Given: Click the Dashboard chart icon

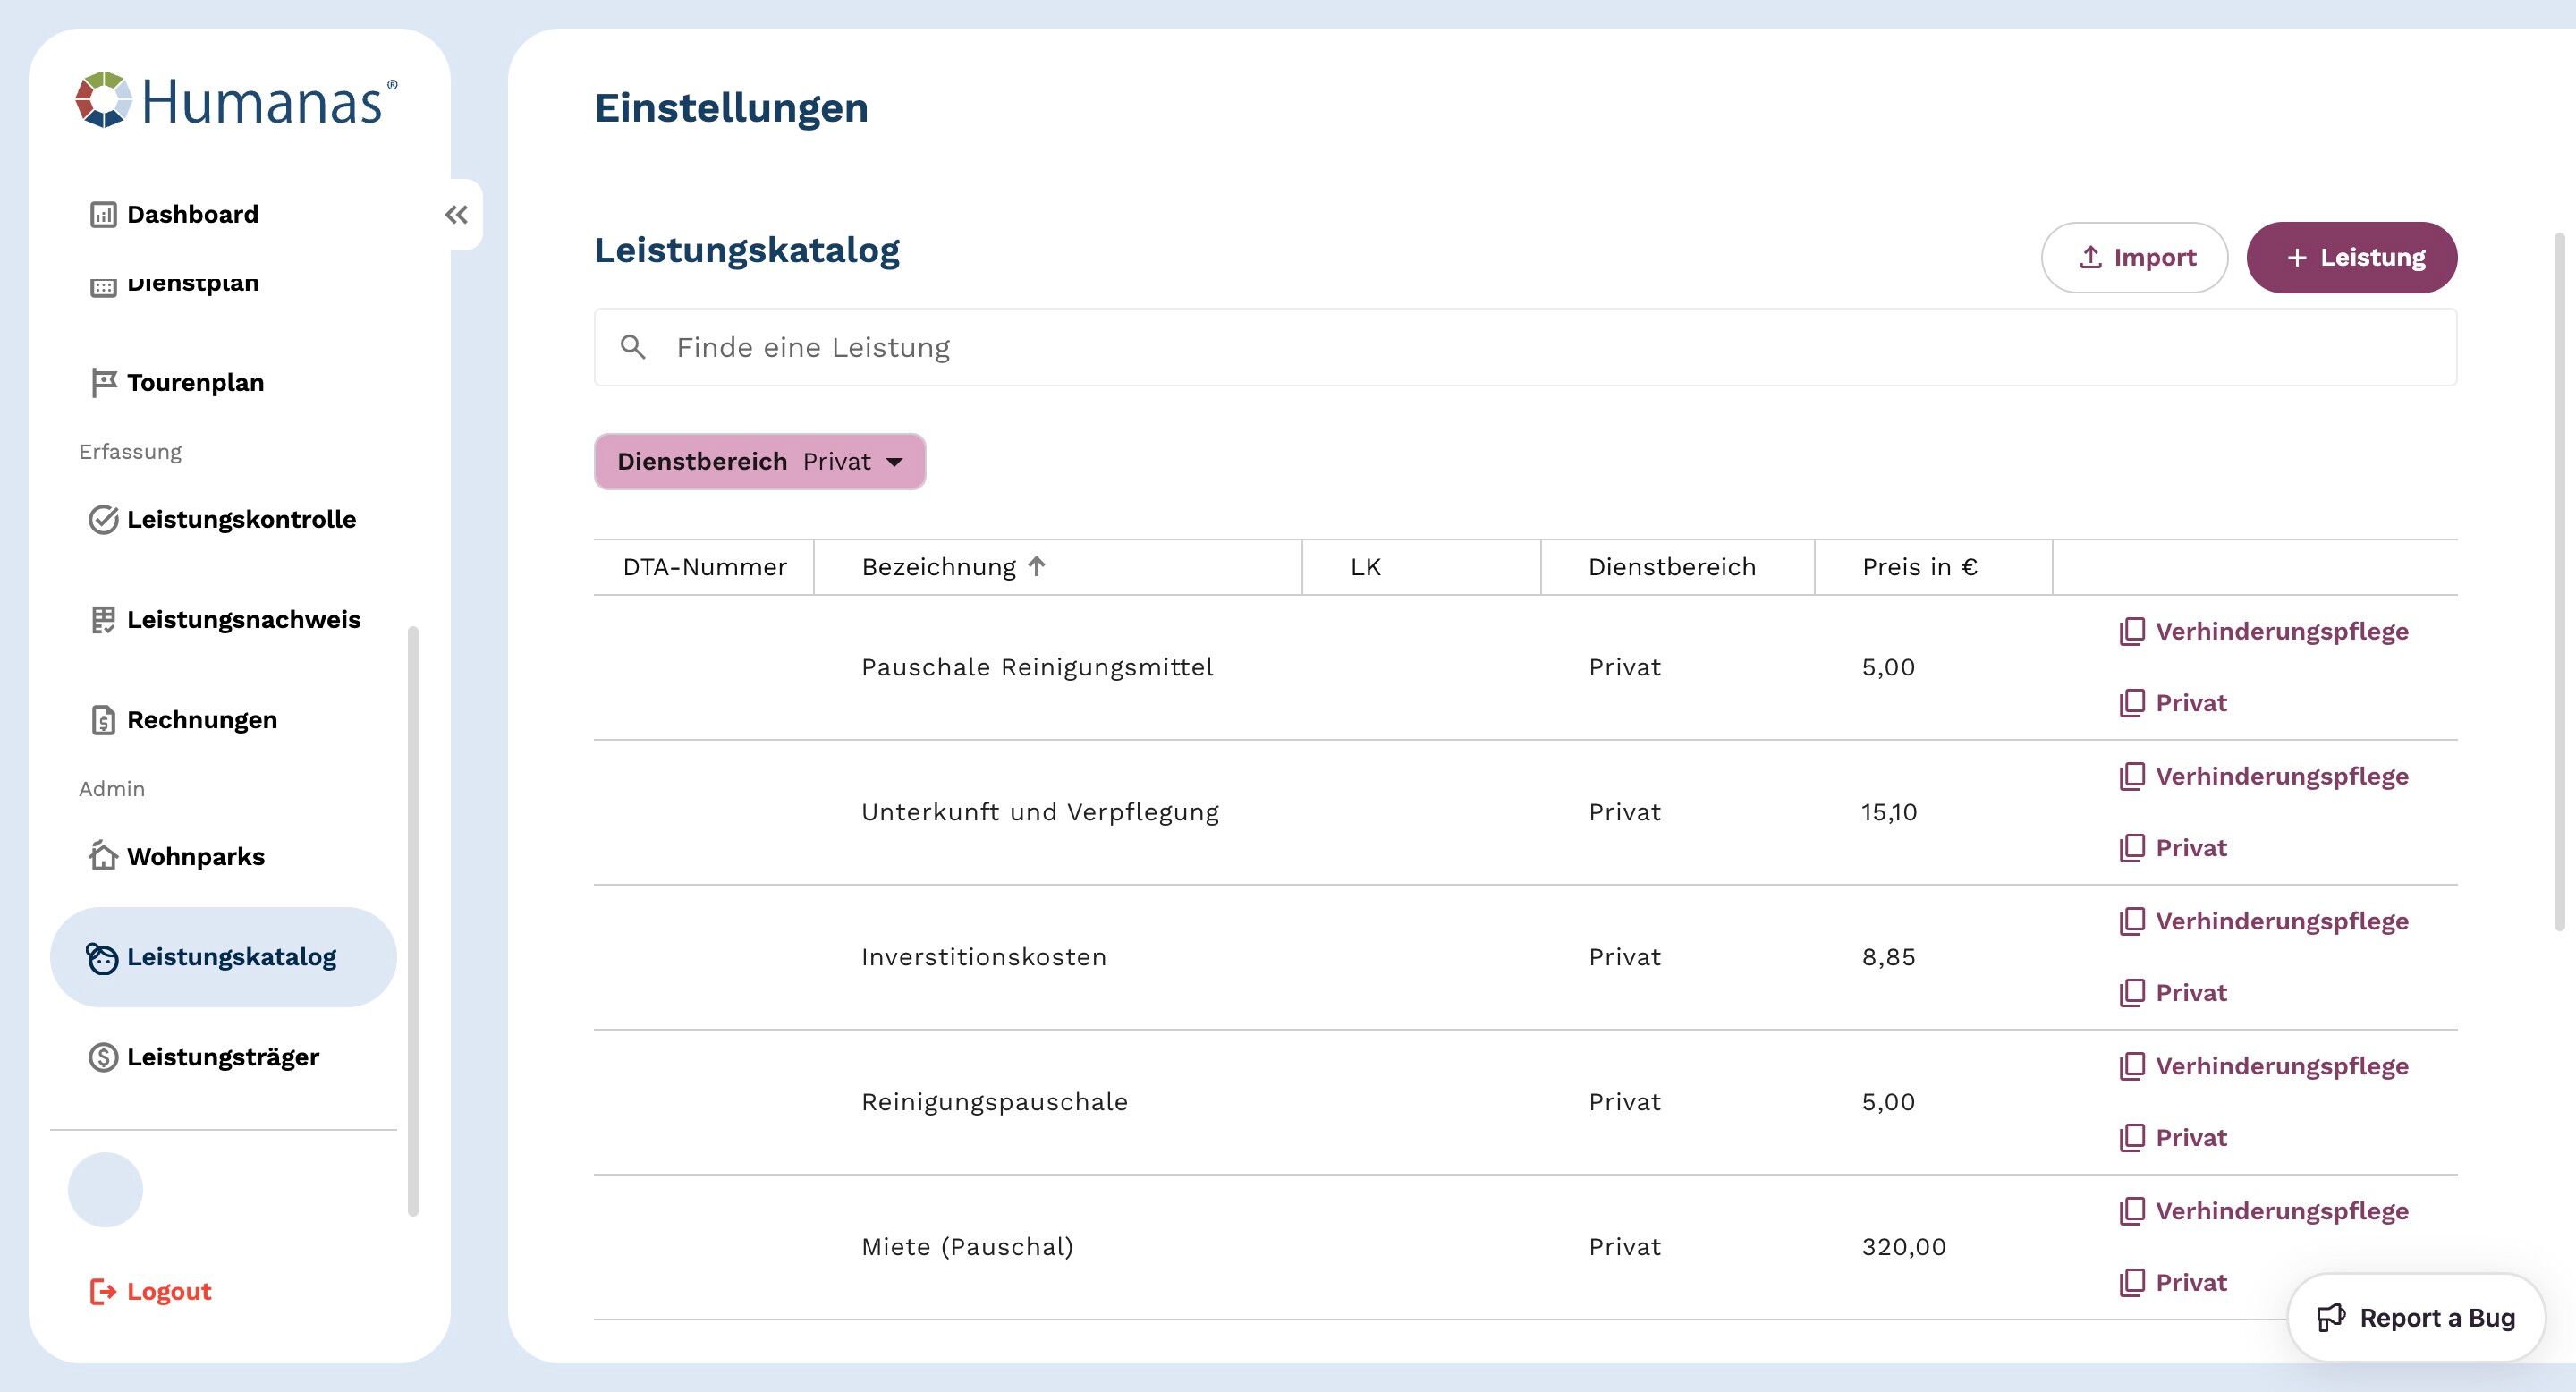Looking at the screenshot, I should 103,215.
